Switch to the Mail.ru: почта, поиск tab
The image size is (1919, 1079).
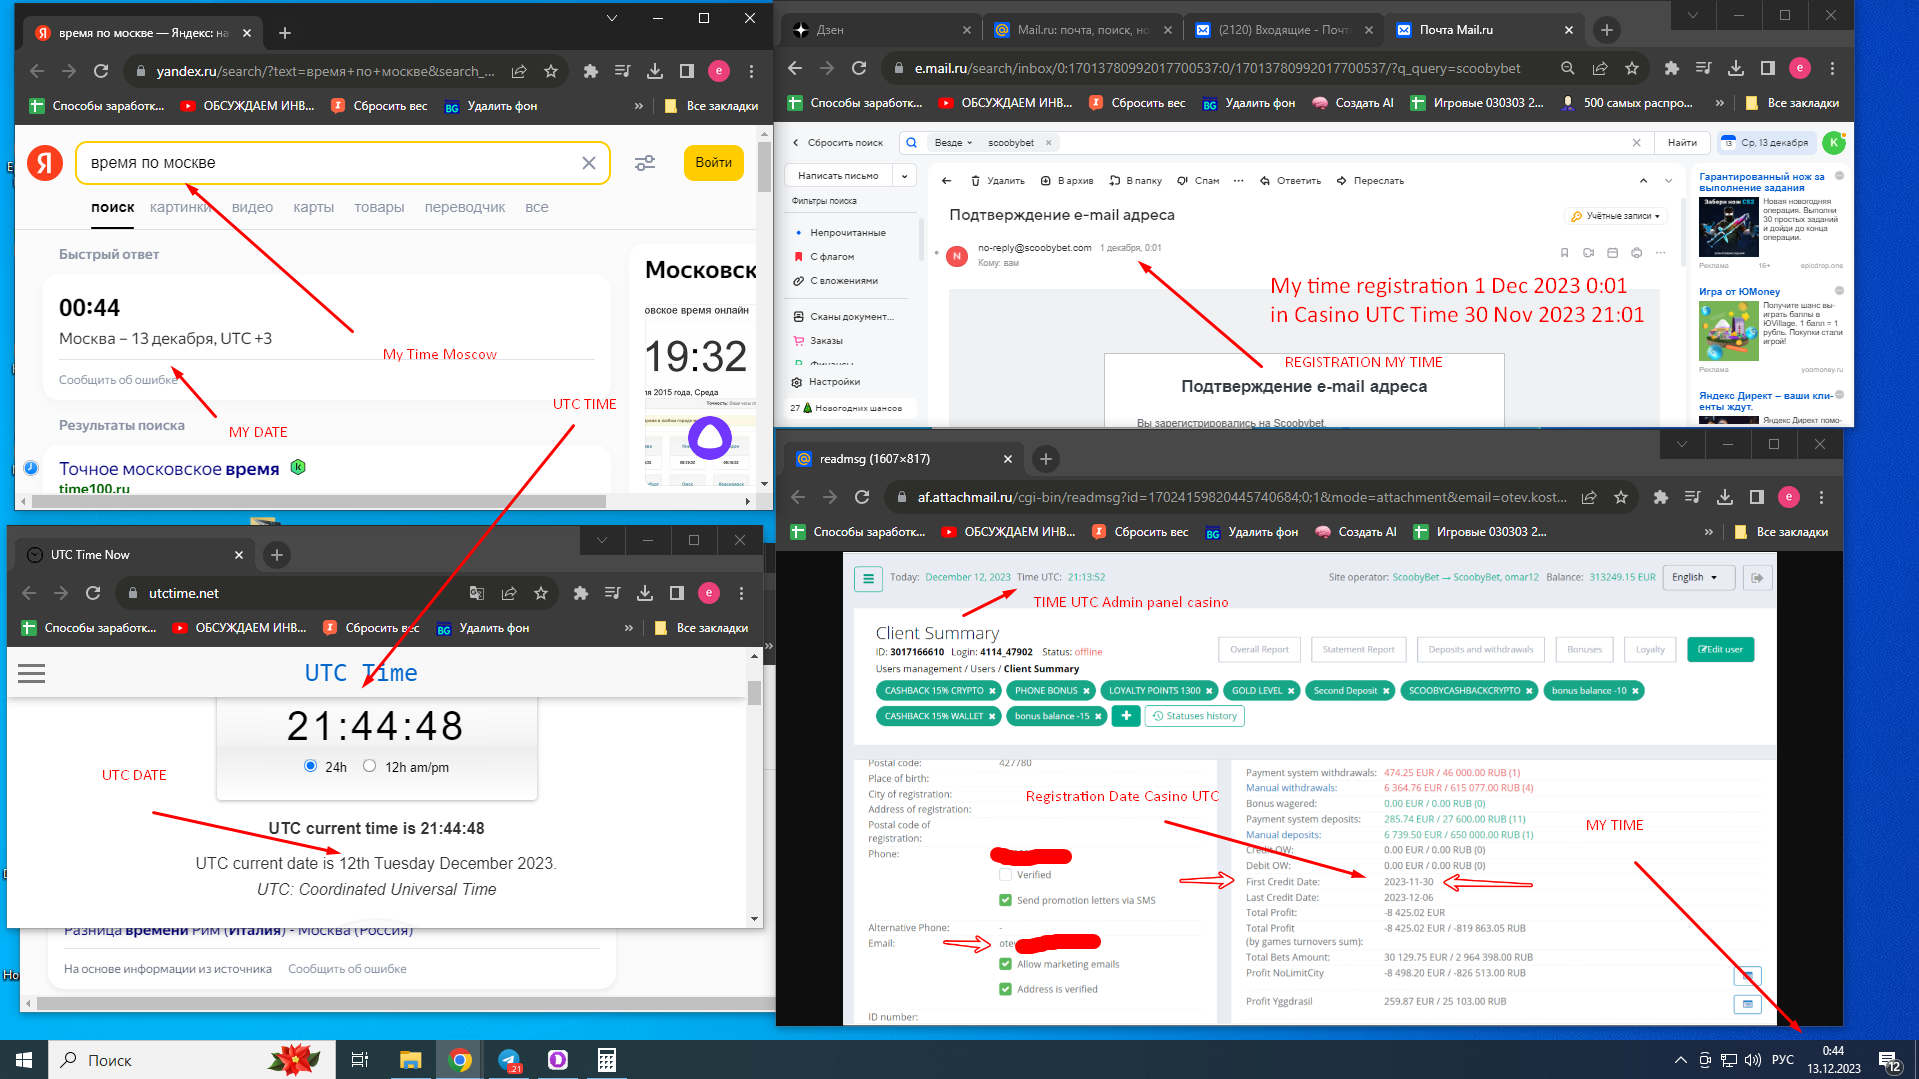click(1083, 30)
